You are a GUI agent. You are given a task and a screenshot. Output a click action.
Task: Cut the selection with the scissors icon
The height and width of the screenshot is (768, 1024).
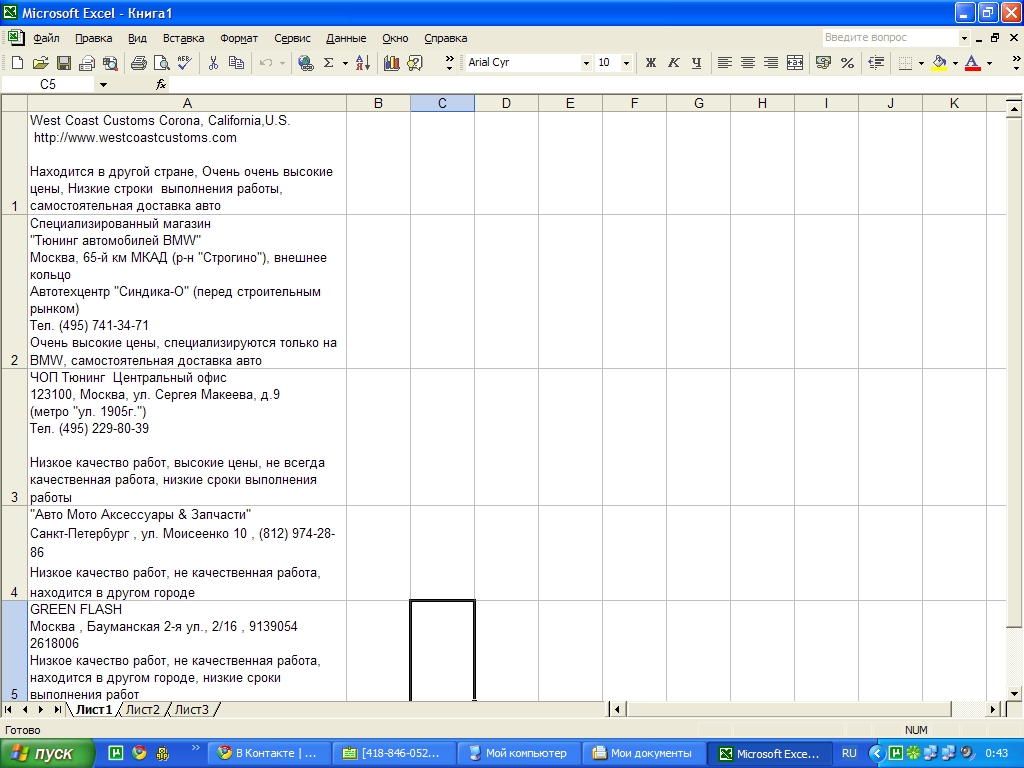point(213,63)
